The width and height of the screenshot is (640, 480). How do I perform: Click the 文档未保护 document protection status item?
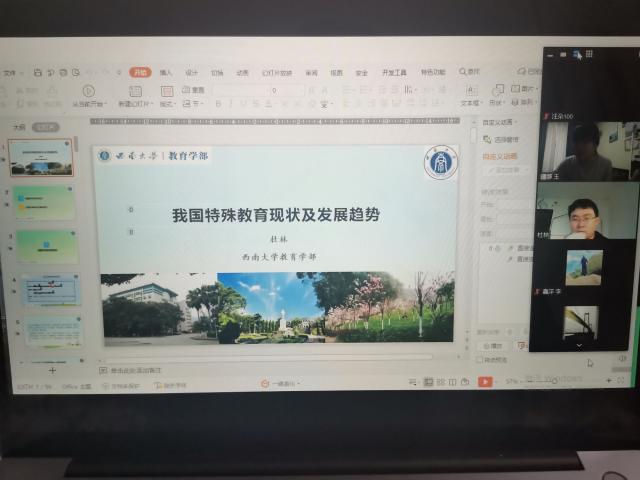pos(120,386)
